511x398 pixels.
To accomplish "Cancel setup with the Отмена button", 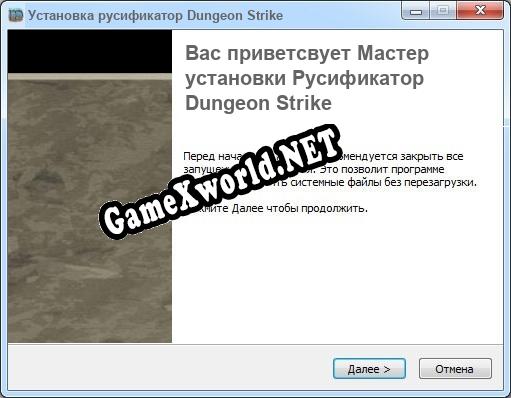I will point(455,369).
